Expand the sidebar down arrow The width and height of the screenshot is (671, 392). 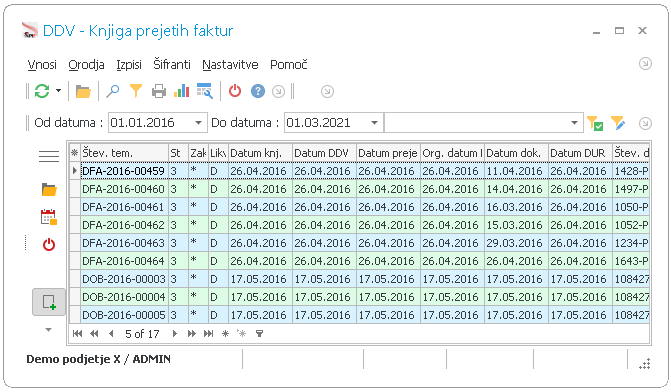(48, 330)
